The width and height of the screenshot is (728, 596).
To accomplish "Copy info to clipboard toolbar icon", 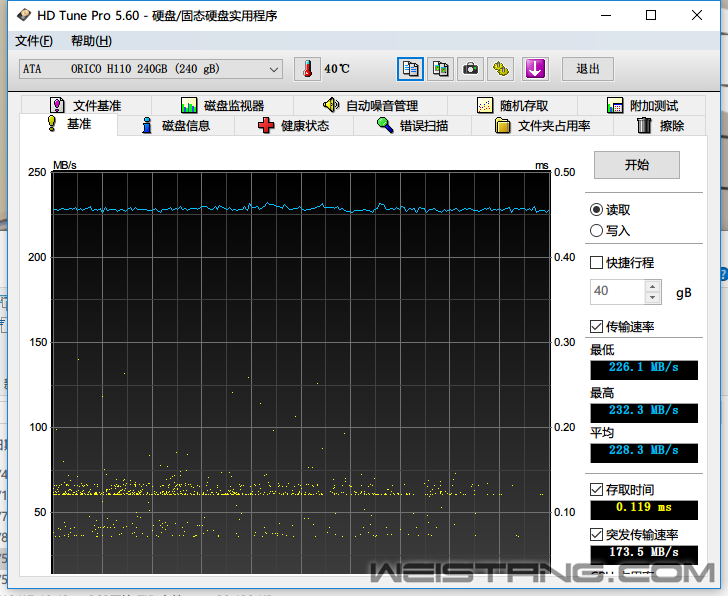I will point(410,69).
